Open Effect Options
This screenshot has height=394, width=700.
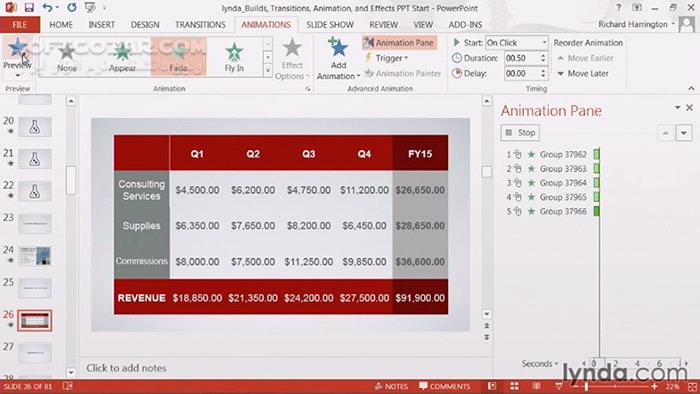(x=292, y=59)
